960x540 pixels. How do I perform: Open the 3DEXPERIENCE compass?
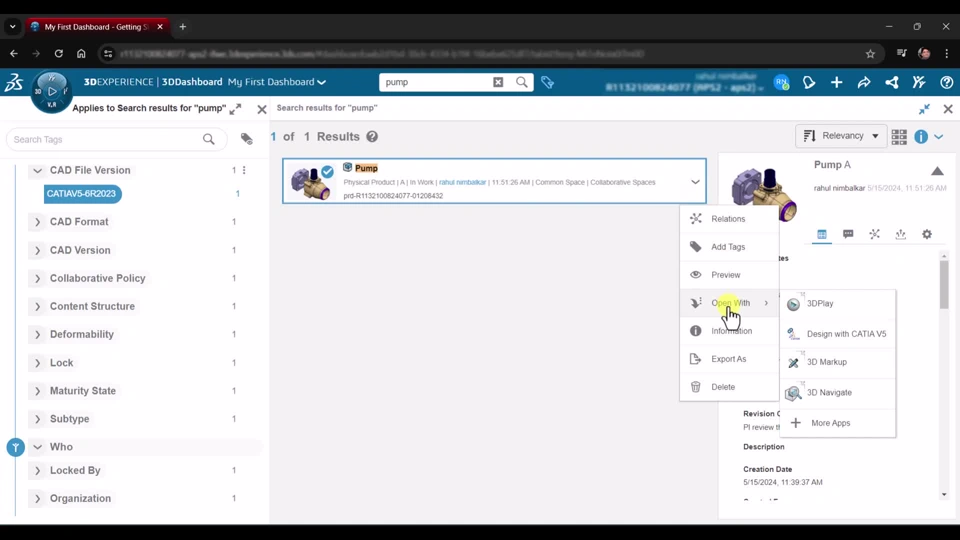51,91
